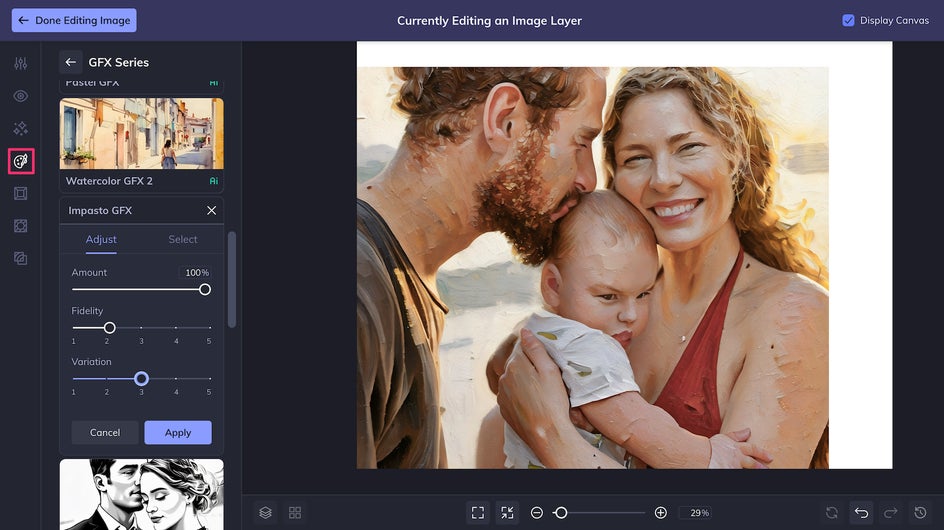Click Done Editing Image button

(74, 20)
